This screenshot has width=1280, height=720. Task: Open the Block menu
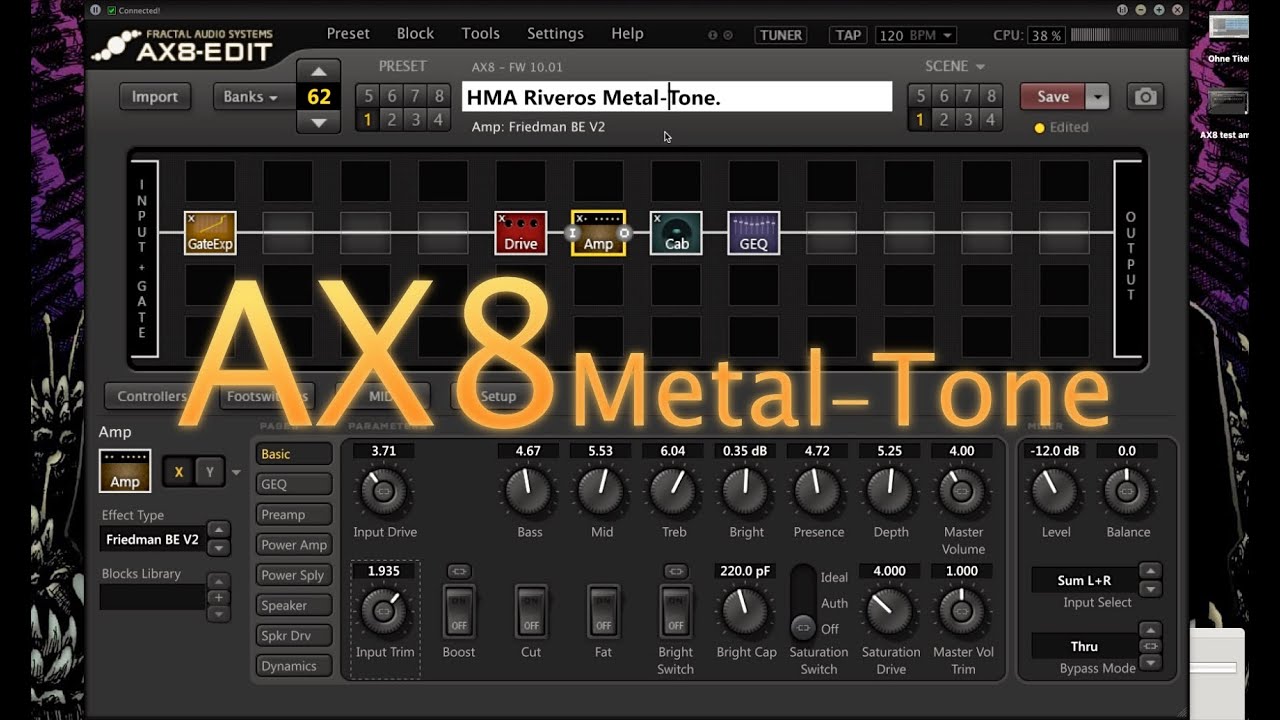(x=415, y=33)
